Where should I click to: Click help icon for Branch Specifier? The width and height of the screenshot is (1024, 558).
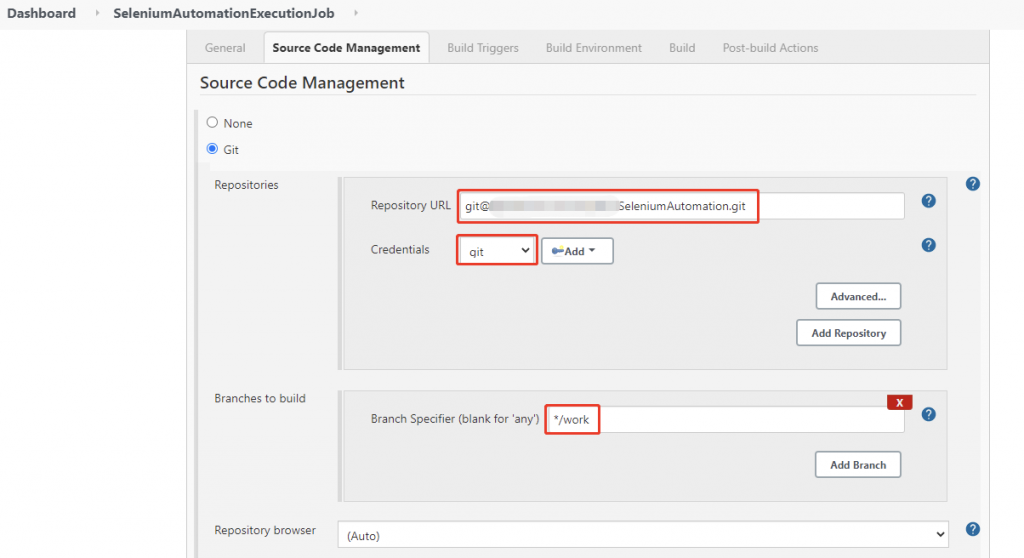(928, 414)
